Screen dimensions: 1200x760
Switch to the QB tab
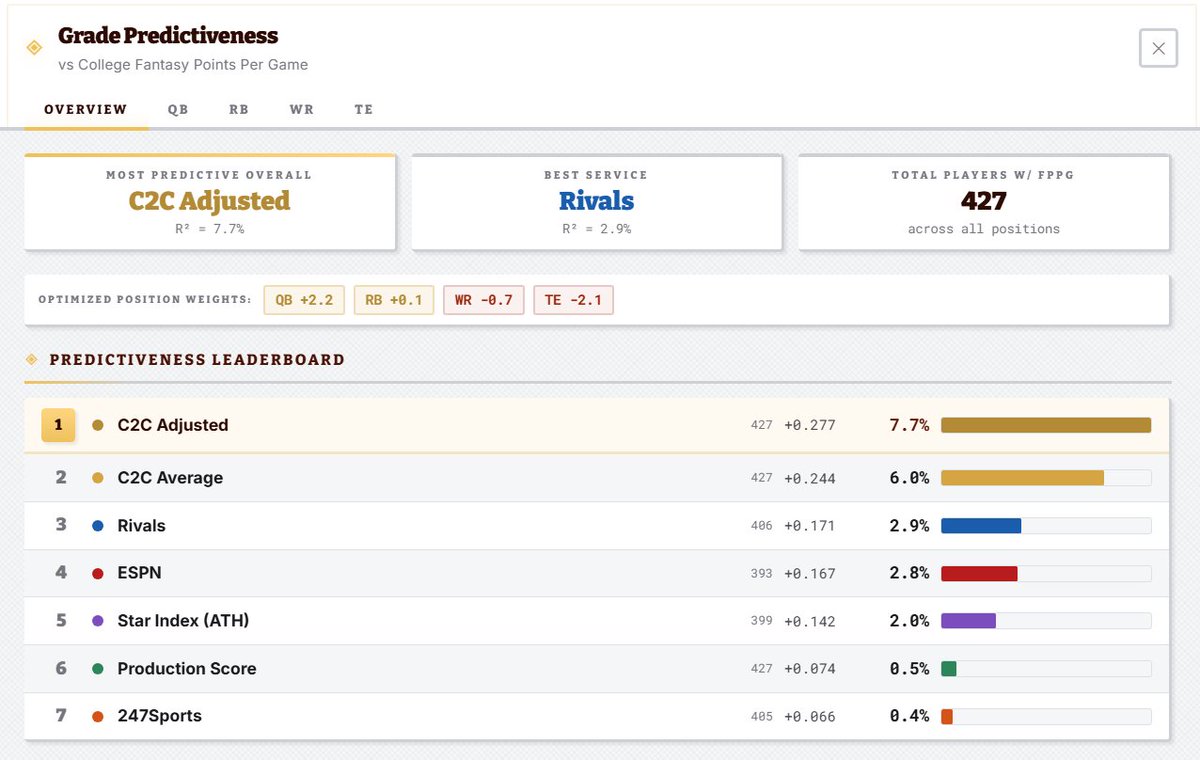point(178,109)
